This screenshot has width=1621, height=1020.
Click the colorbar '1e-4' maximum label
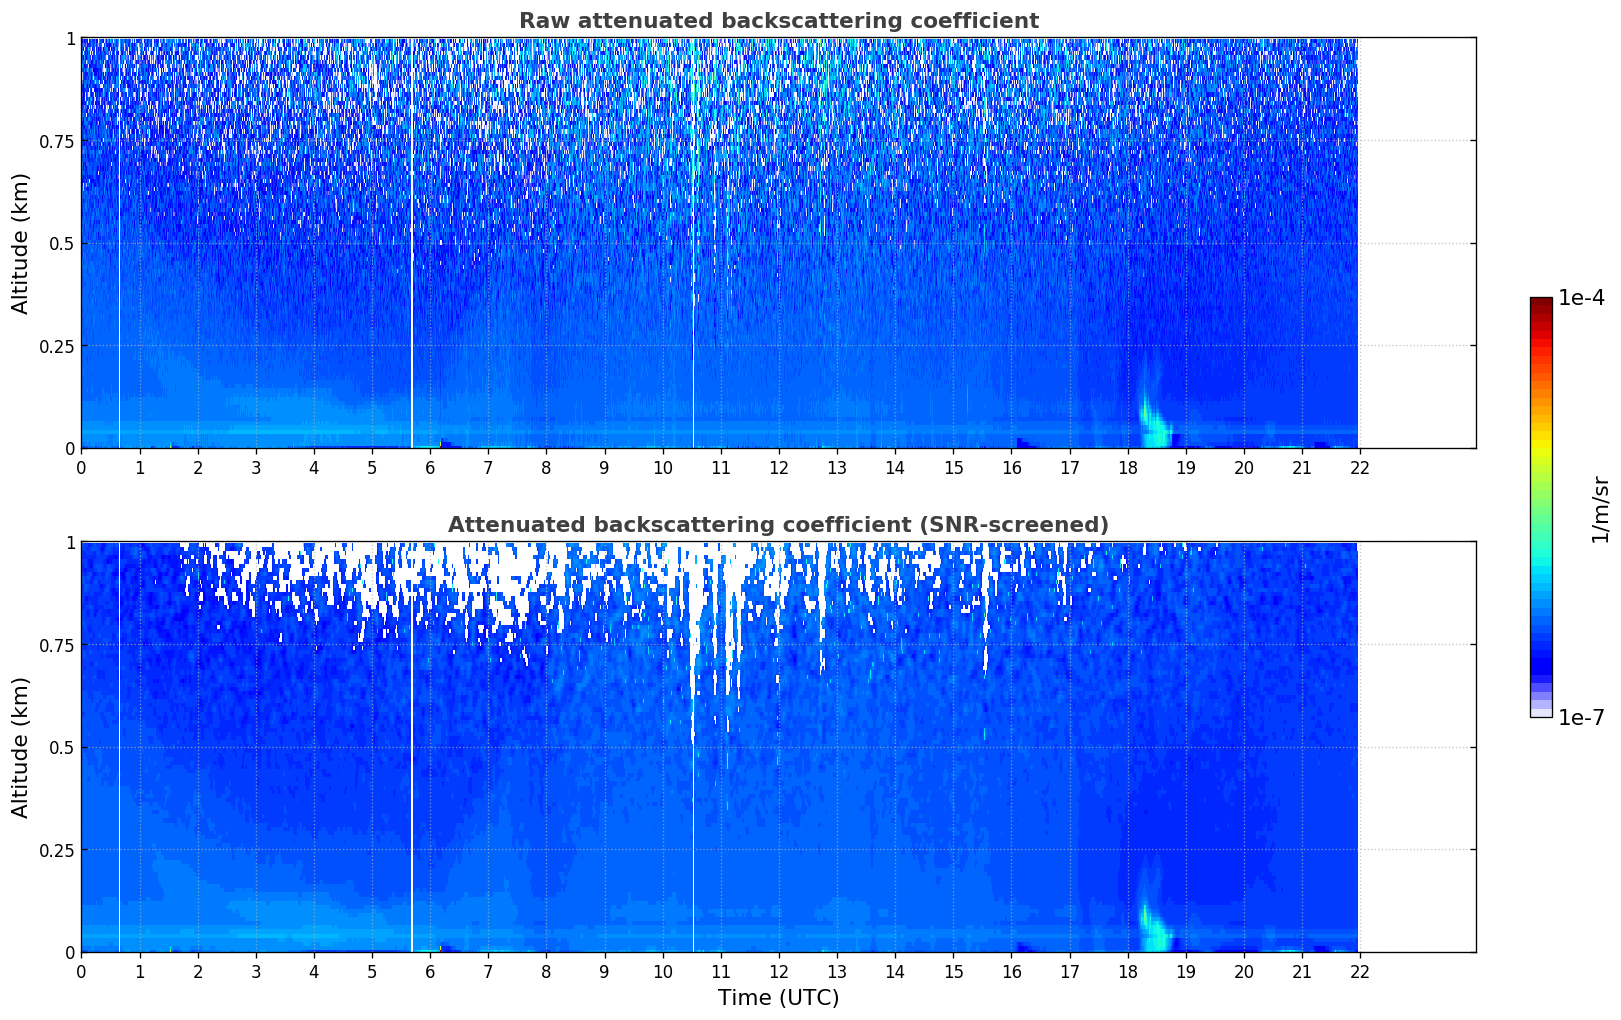(x=1581, y=298)
